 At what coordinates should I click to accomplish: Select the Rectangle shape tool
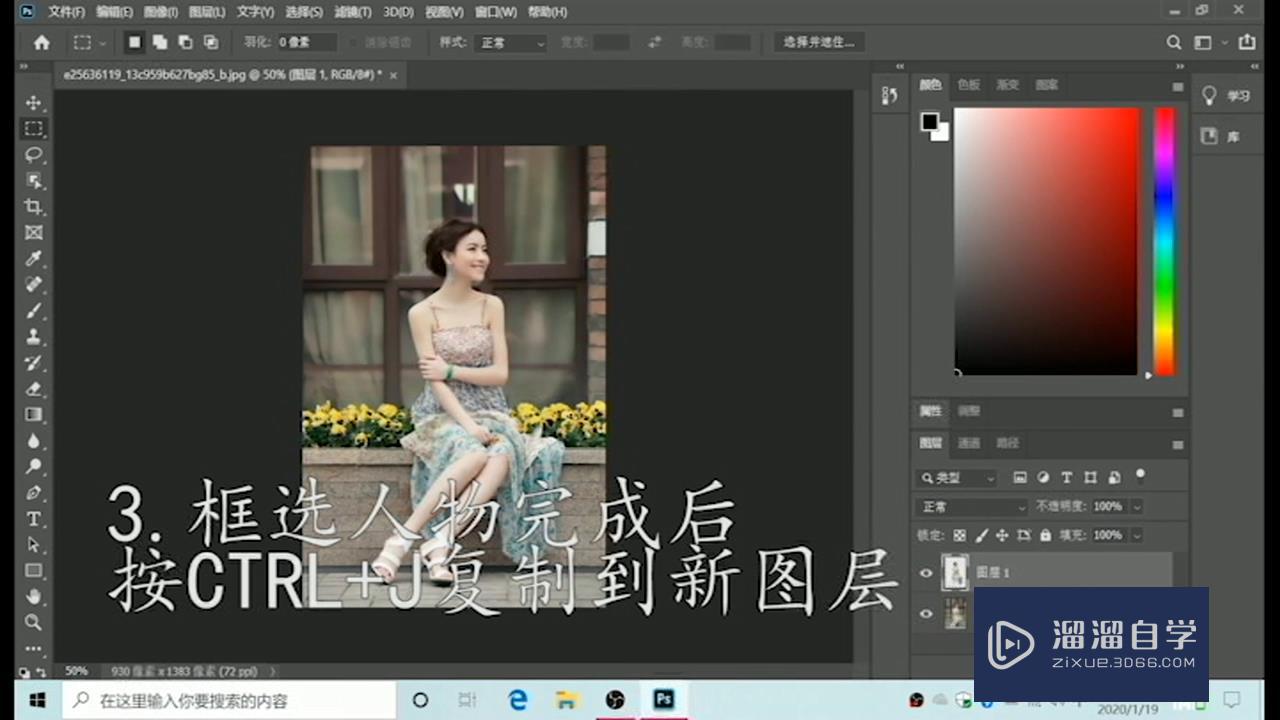pyautogui.click(x=34, y=571)
